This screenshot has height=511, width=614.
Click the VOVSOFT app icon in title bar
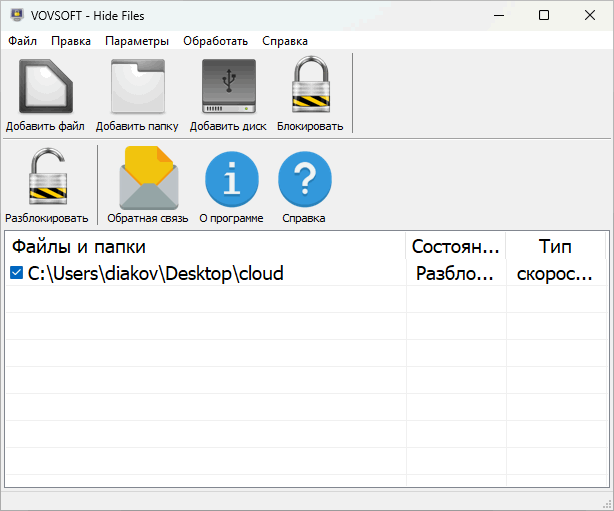(x=17, y=15)
